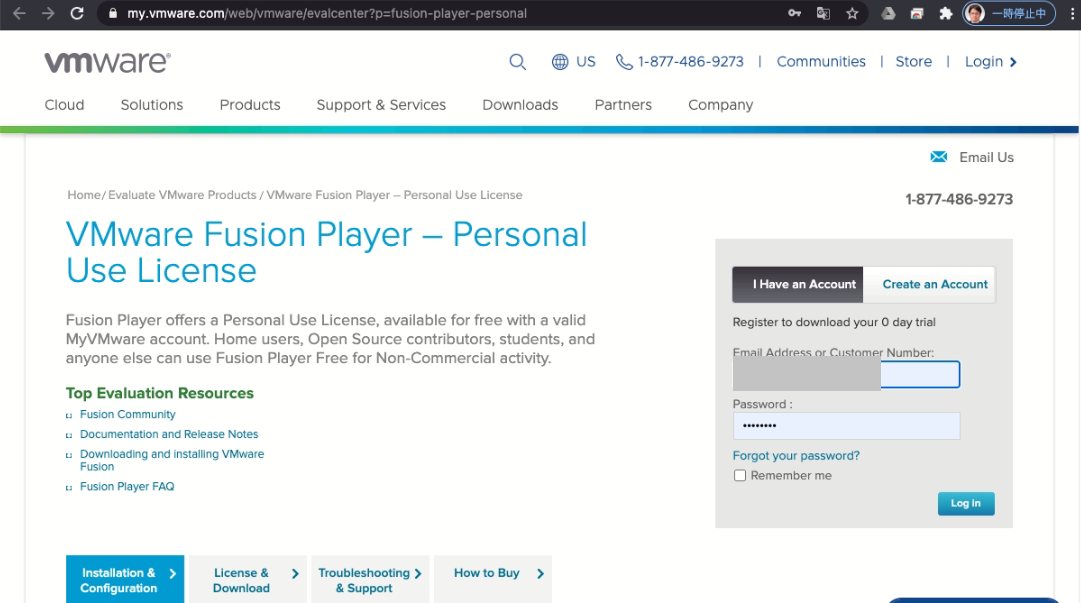Click the password key icon in address bar
1081x603 pixels.
(x=794, y=13)
